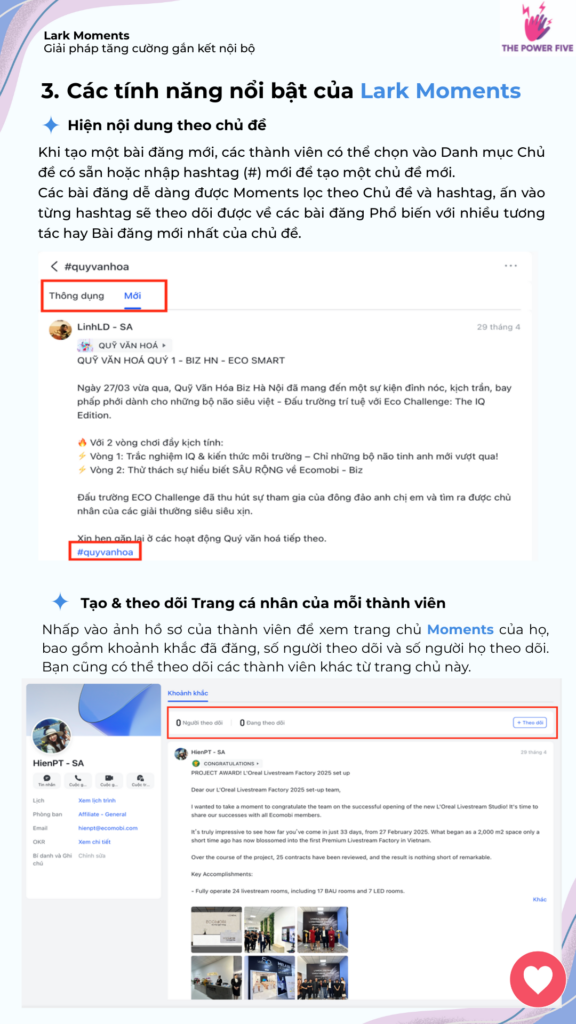Image resolution: width=576 pixels, height=1024 pixels.
Task: Click LinhLD - SA's avatar picture
Action: point(60,330)
